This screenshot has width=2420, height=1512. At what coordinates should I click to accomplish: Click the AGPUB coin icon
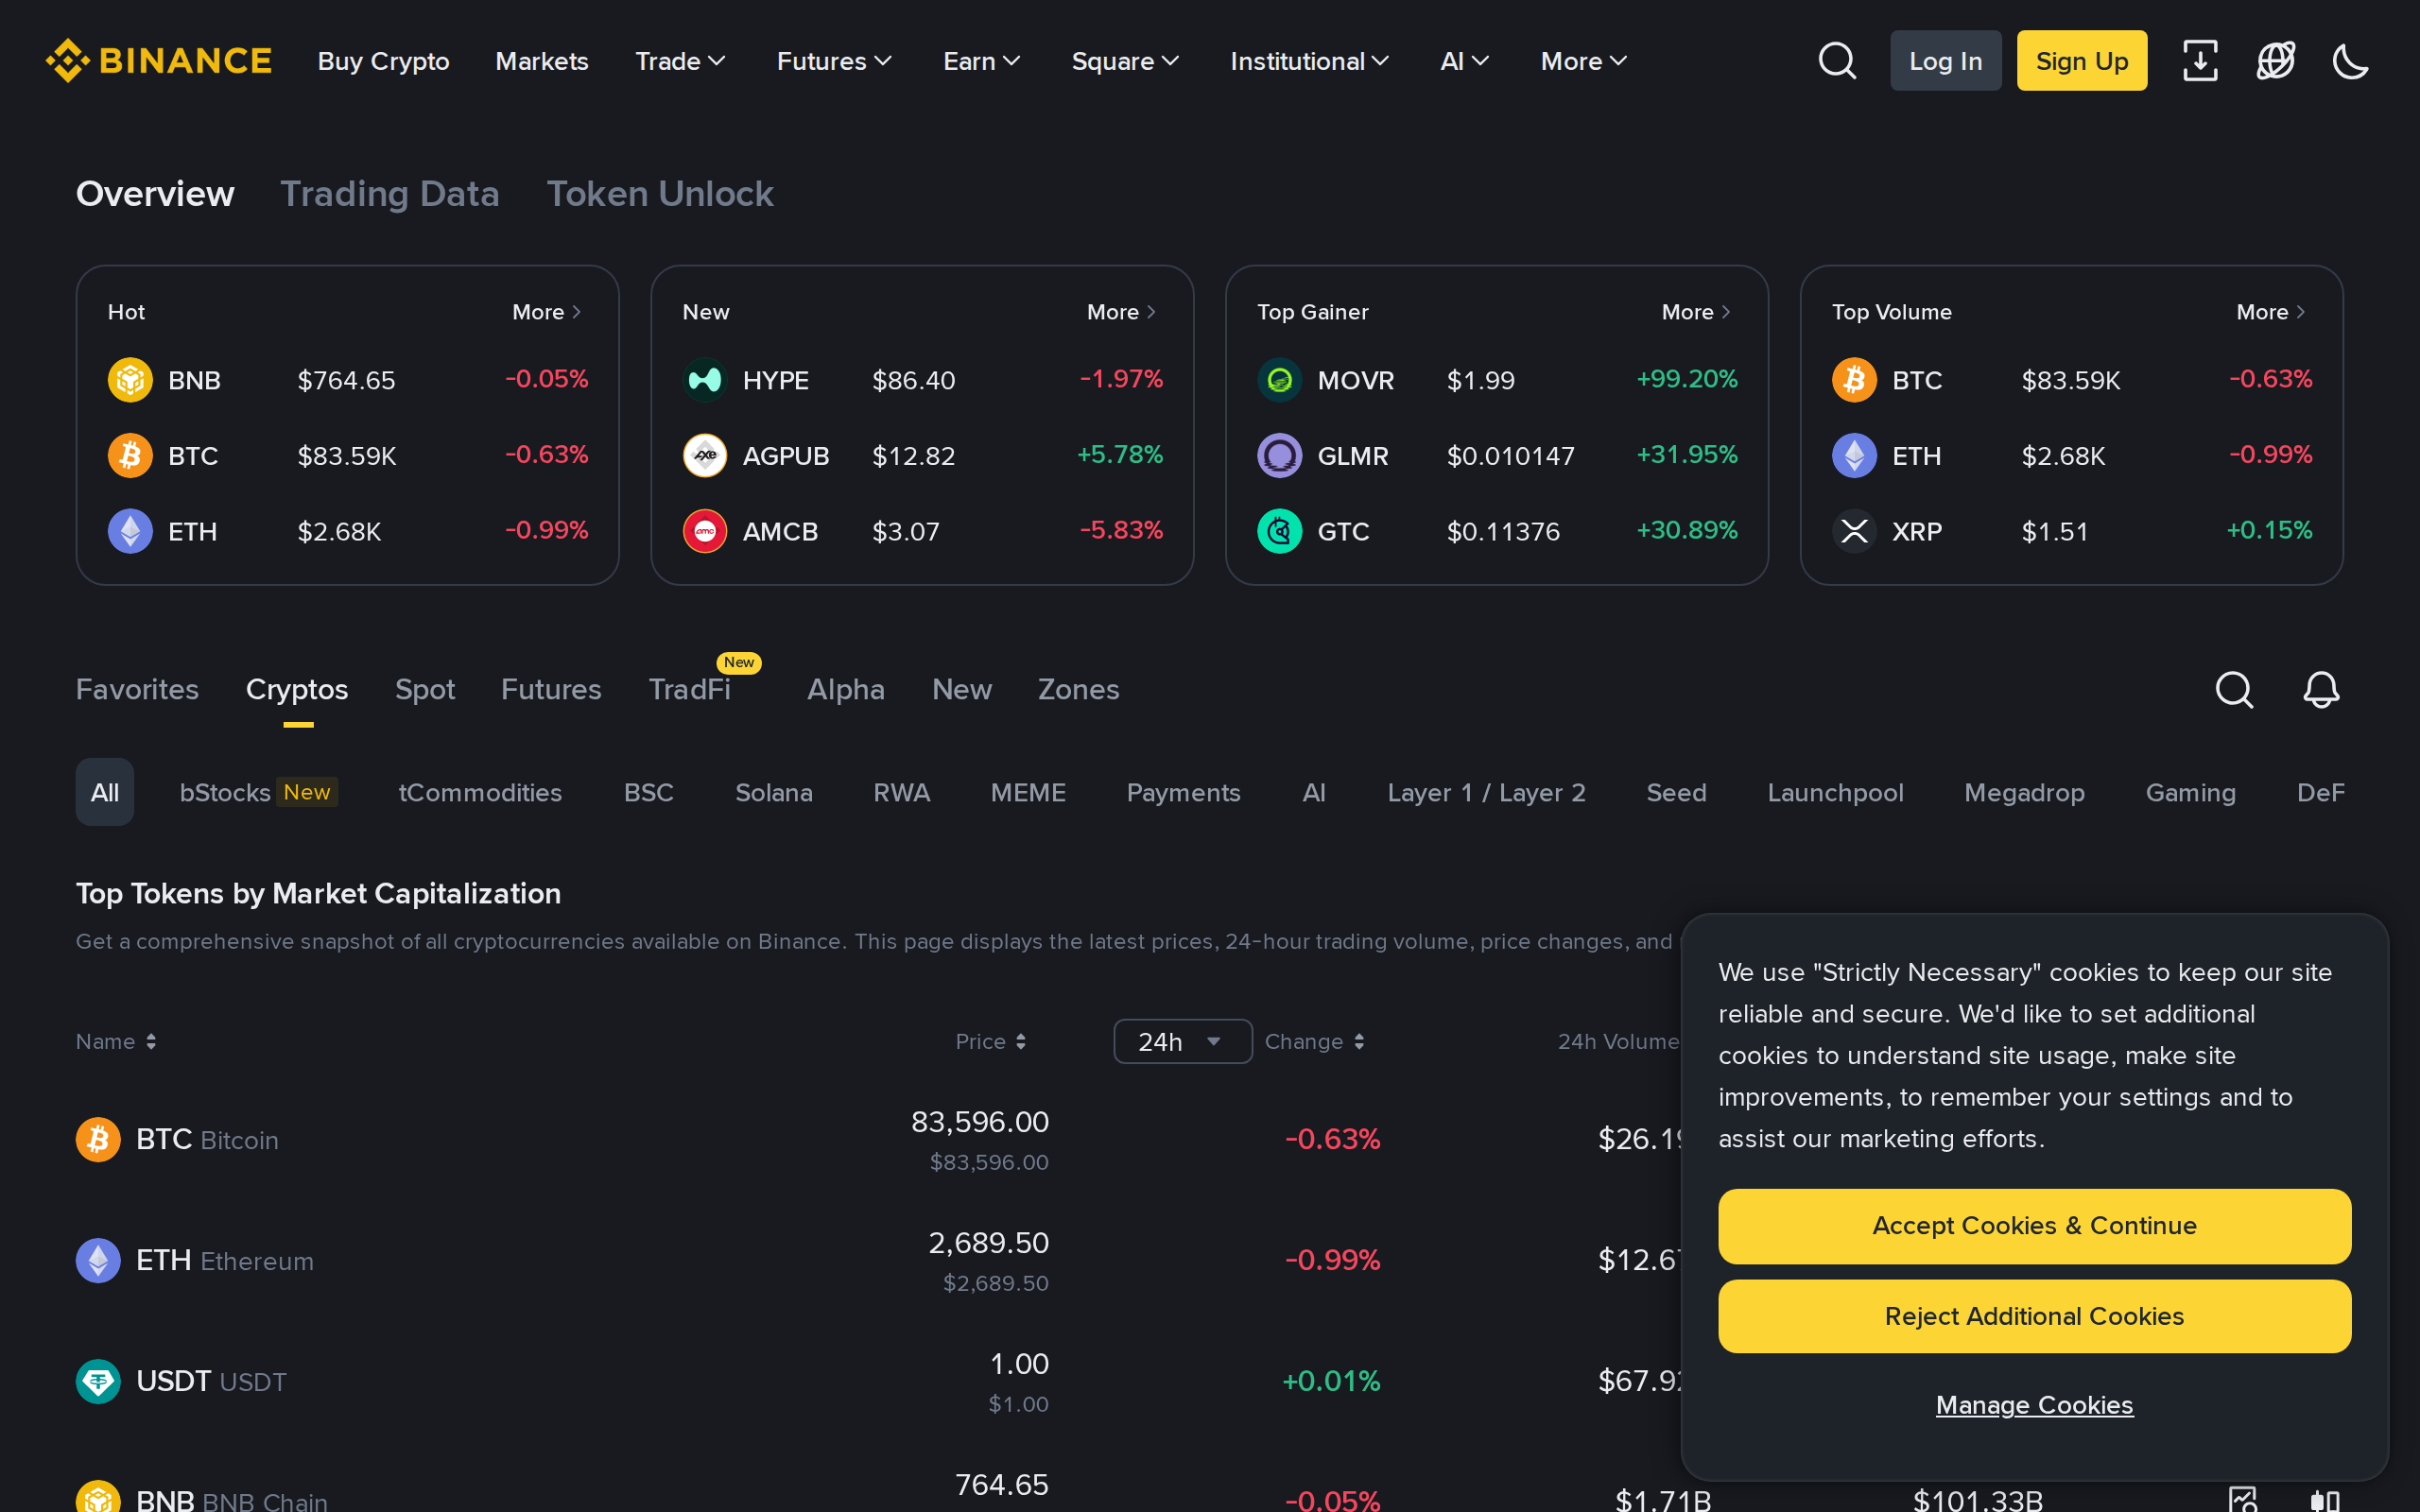(x=705, y=456)
